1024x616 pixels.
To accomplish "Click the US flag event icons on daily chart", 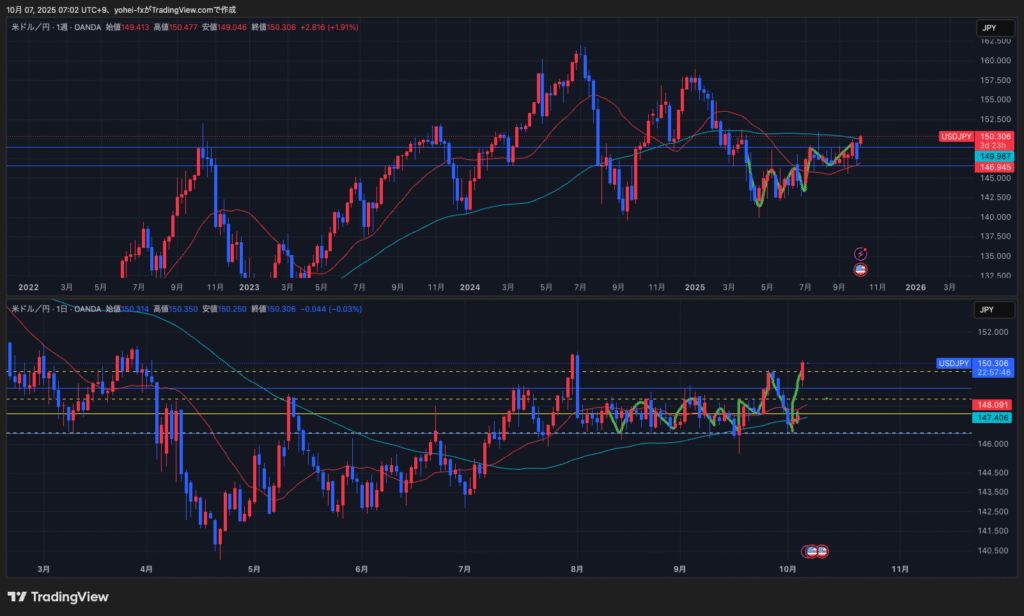I will [x=816, y=551].
